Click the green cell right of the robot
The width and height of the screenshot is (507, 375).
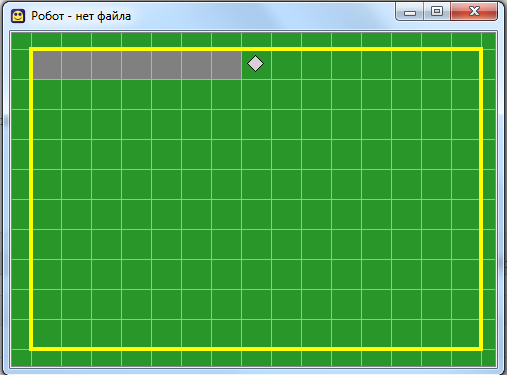(286, 65)
